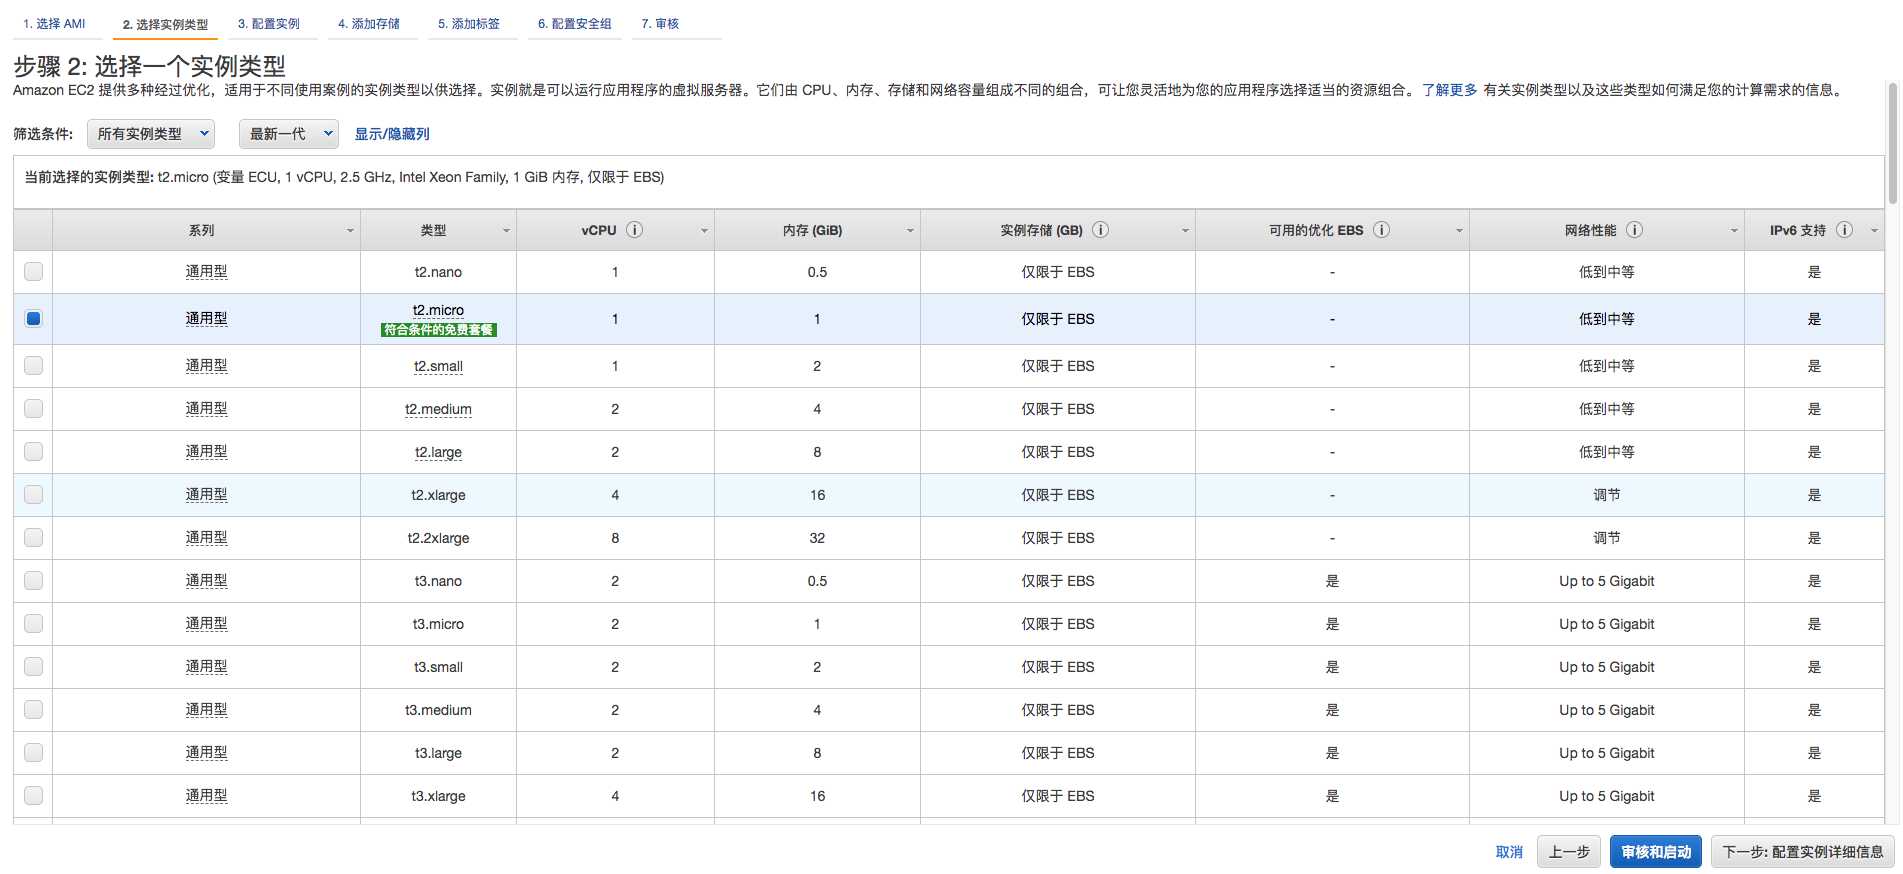Click the vCPU column info icon
Screen dimensions: 1903x874
coord(634,230)
